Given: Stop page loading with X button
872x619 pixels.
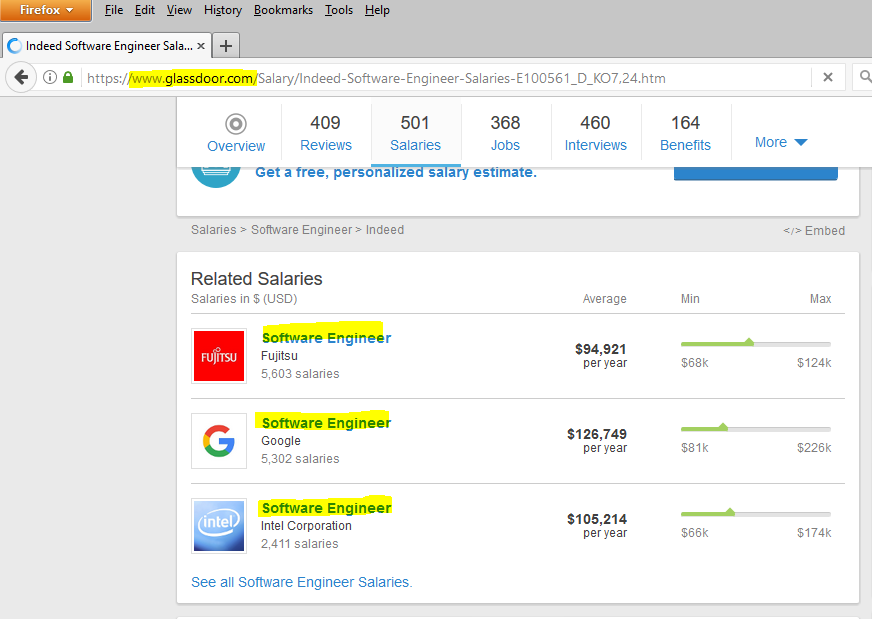Looking at the screenshot, I should click(828, 77).
